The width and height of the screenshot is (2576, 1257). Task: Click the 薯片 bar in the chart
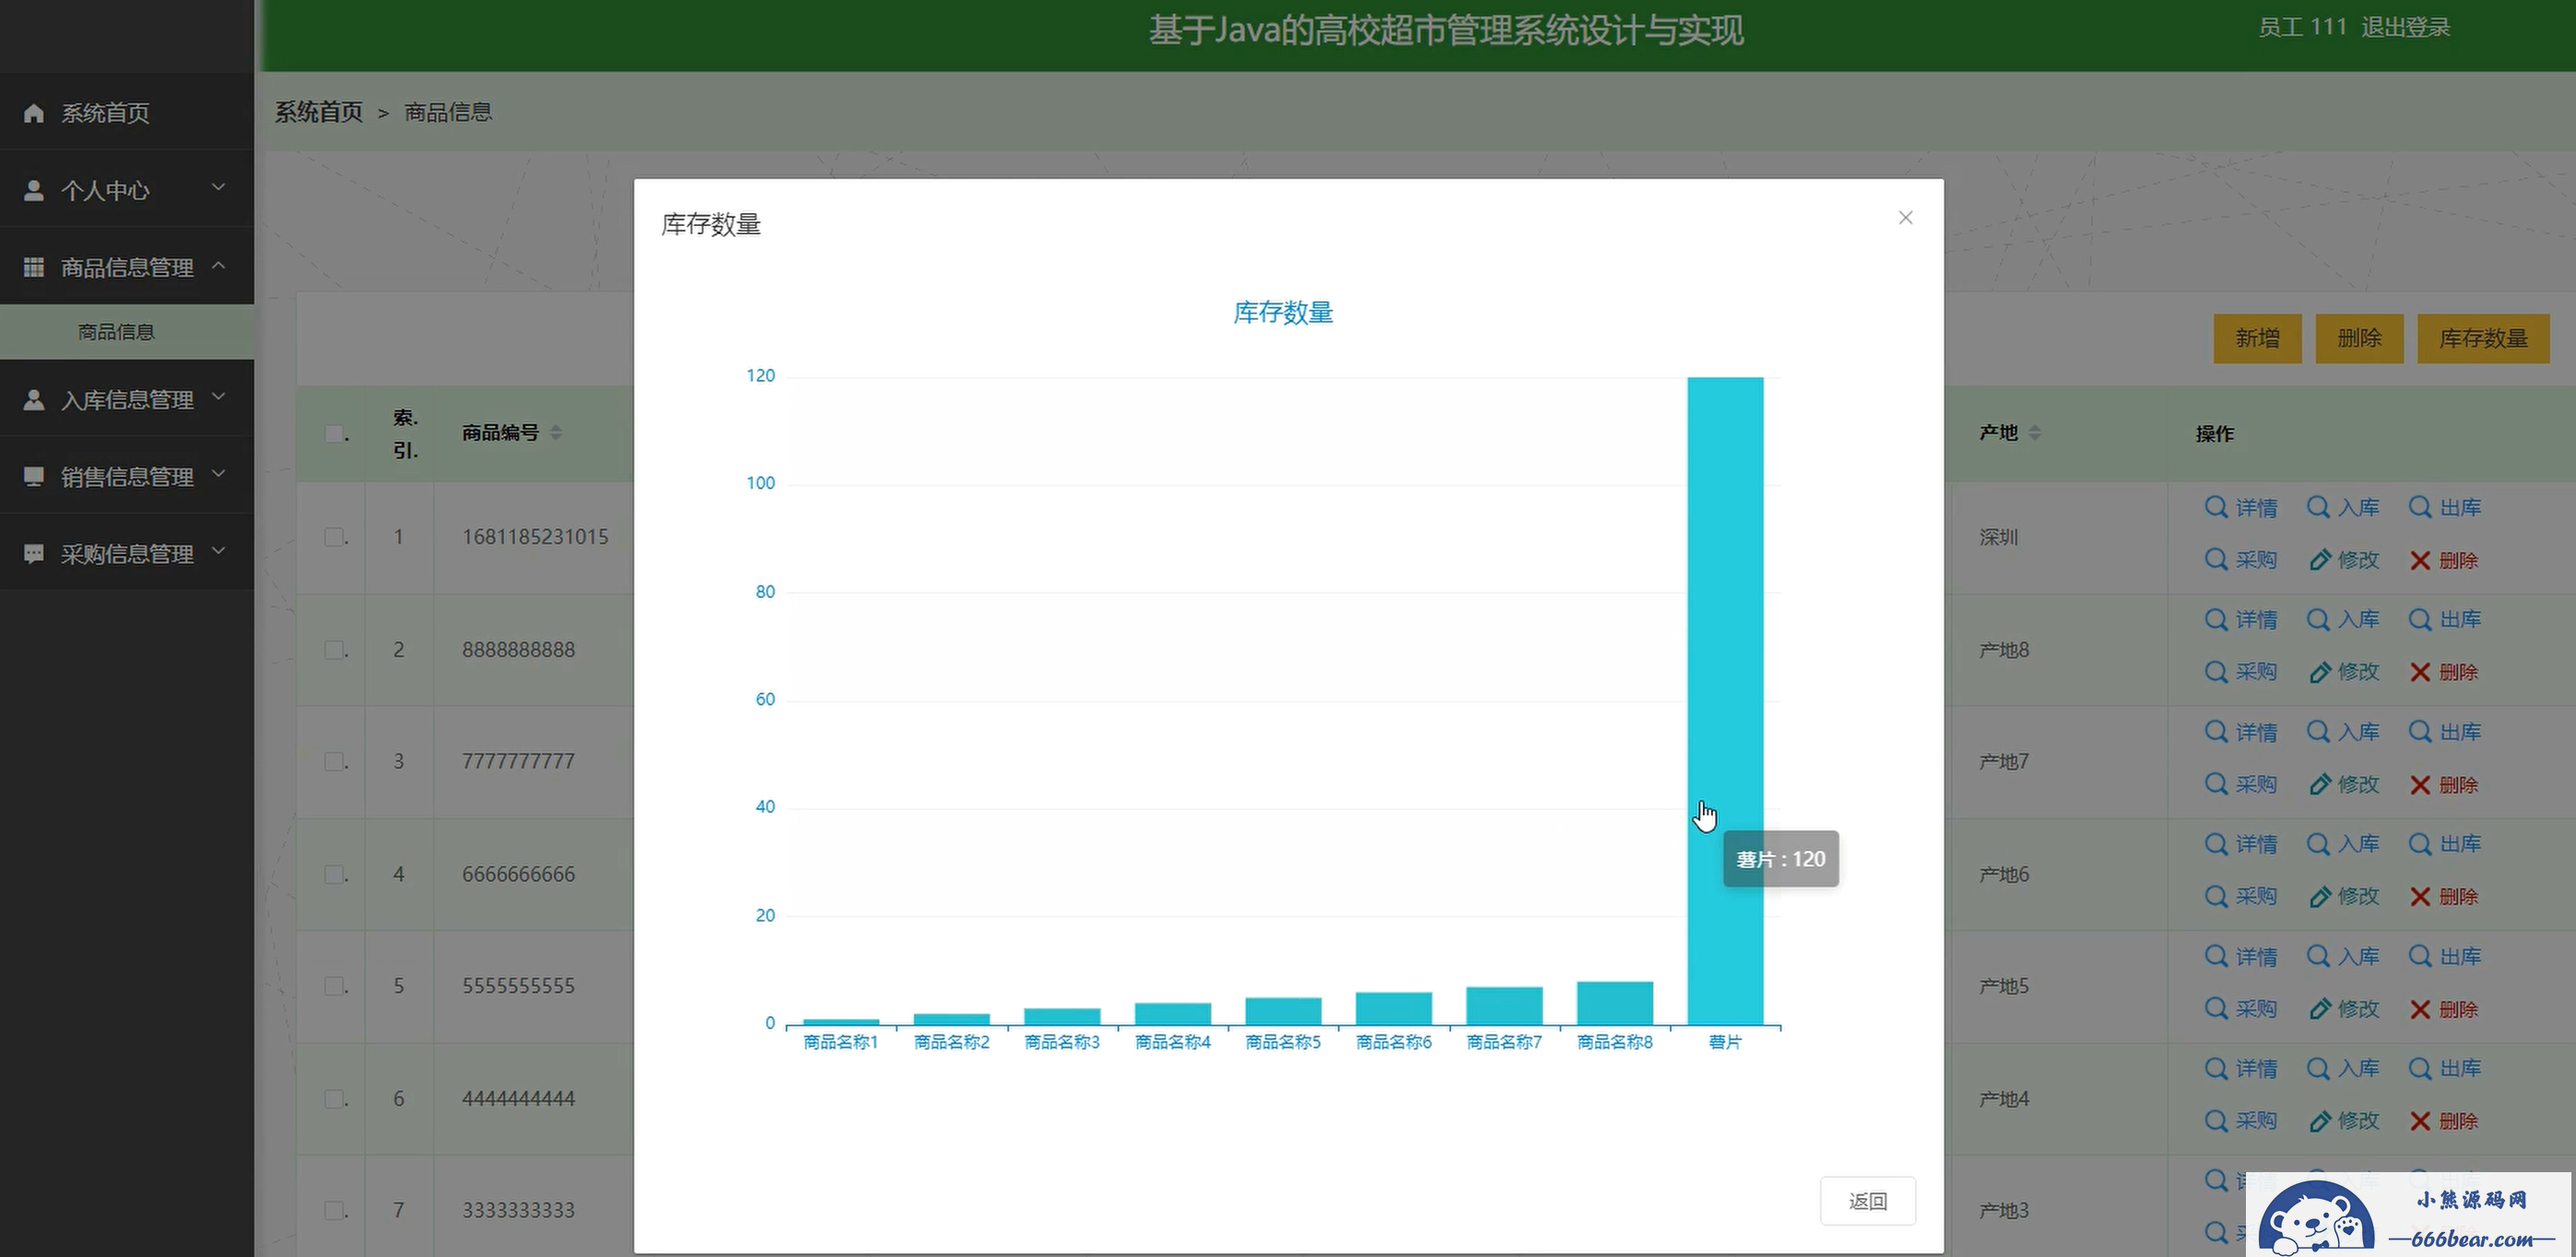click(1725, 700)
